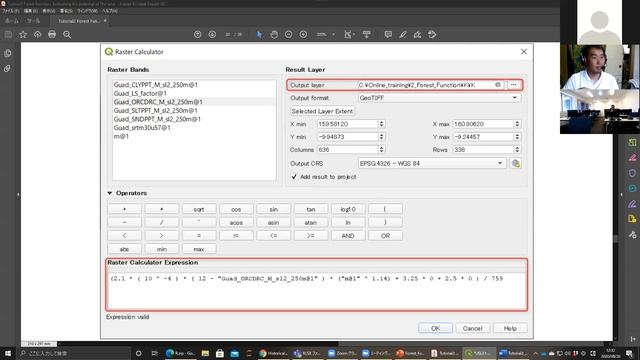640x360 pixels.
Task: Adjust the Y max spinner arrows
Action: tap(517, 137)
